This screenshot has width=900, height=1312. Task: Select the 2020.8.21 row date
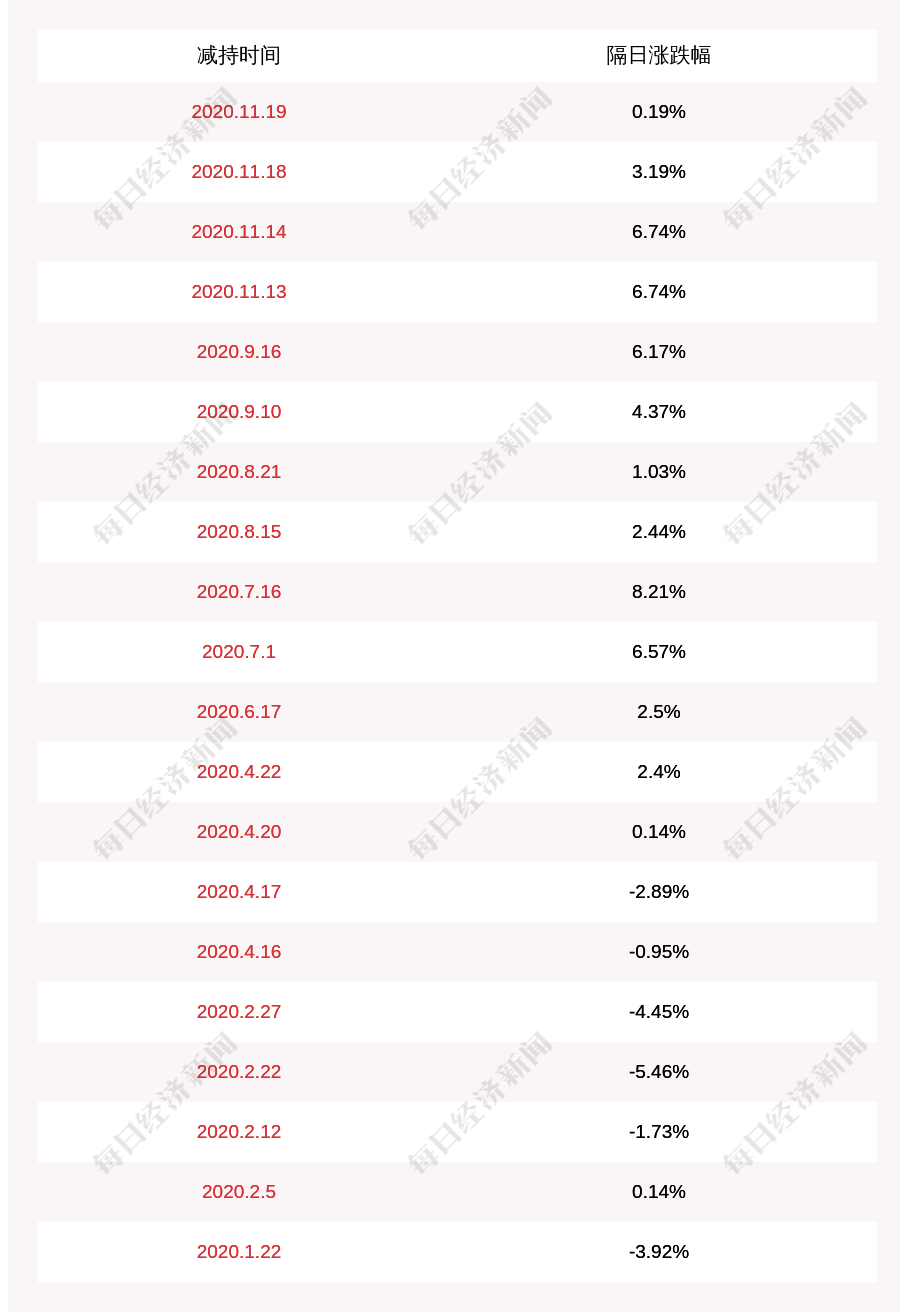[238, 471]
